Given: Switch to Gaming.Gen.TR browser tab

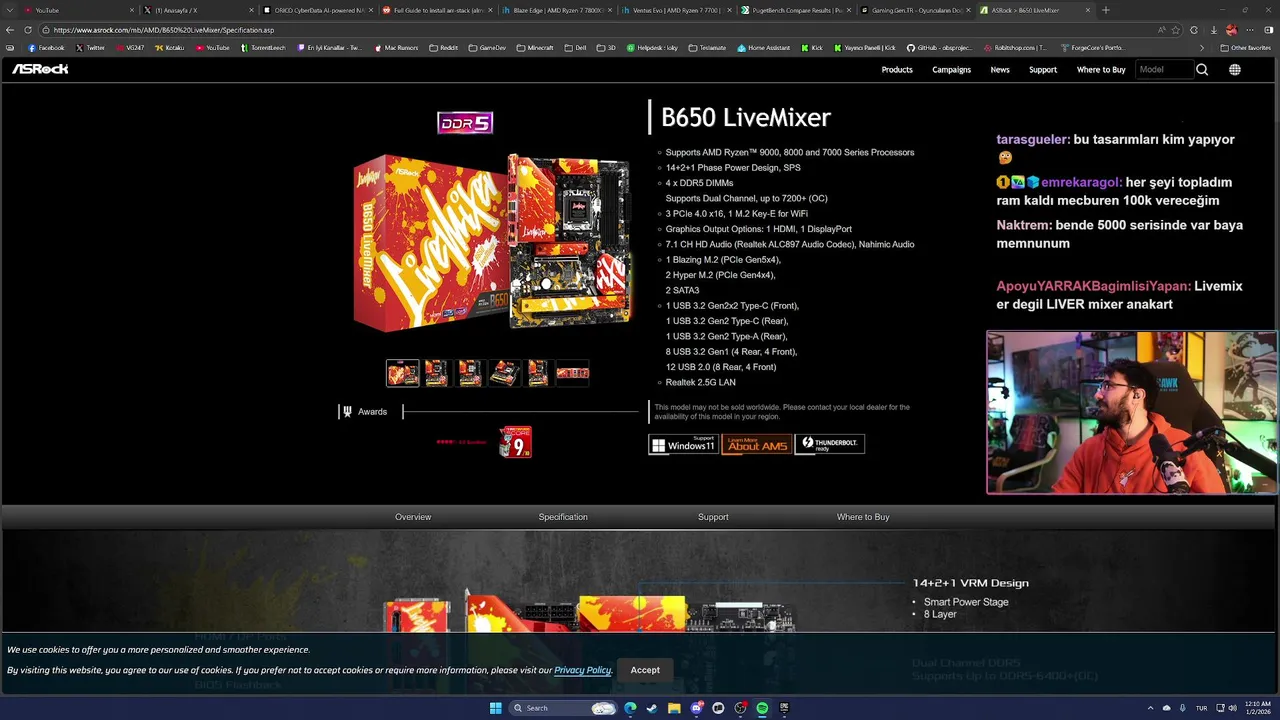Looking at the screenshot, I should 915,10.
